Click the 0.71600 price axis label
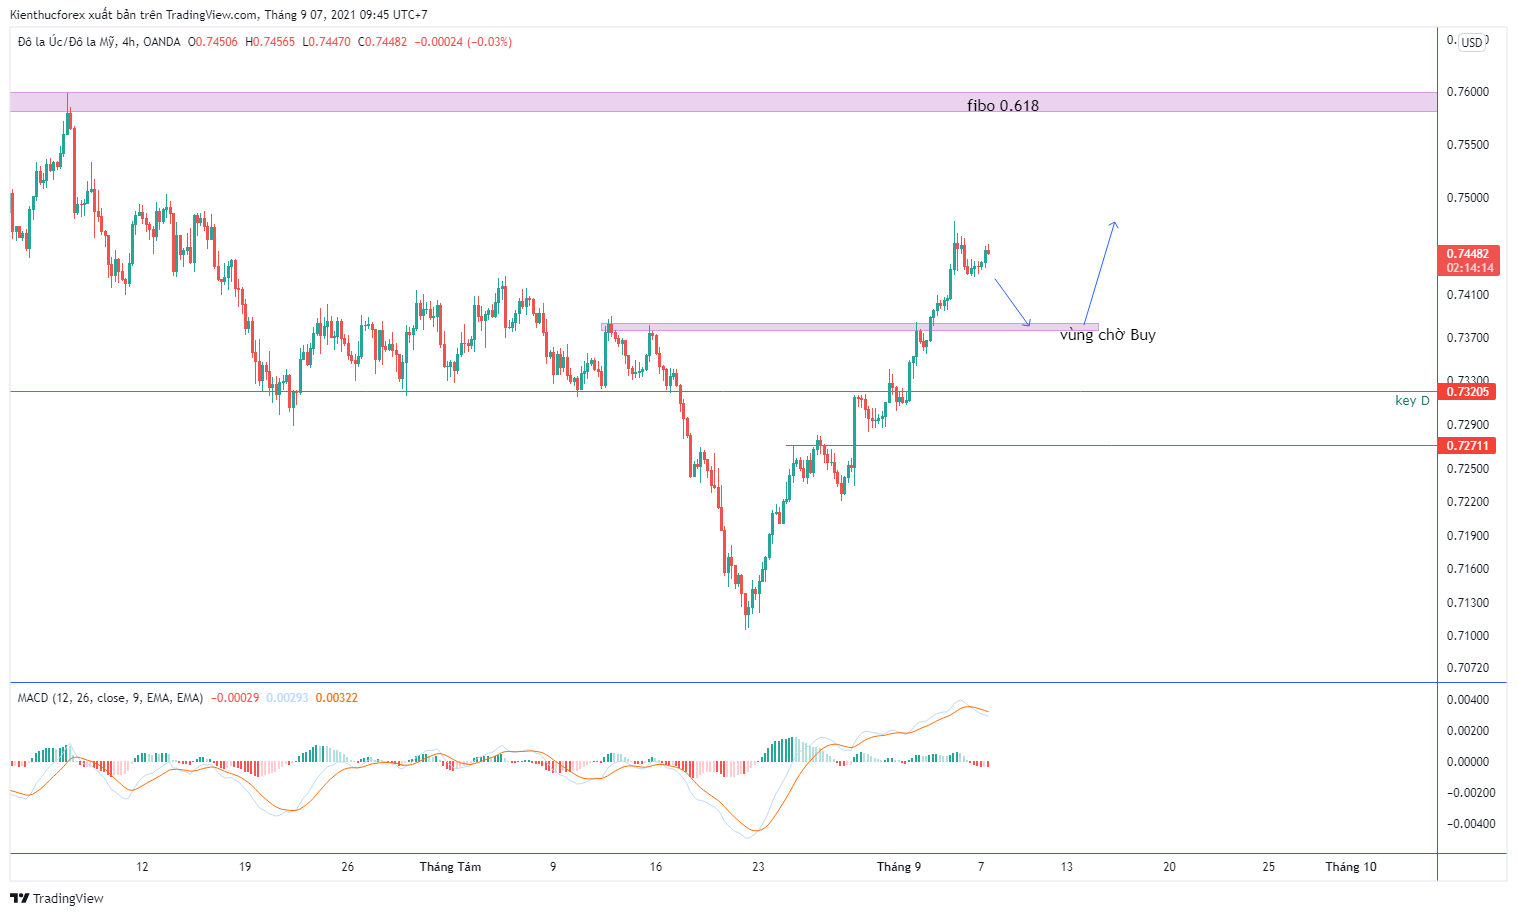Image resolution: width=1517 pixels, height=916 pixels. point(1467,569)
